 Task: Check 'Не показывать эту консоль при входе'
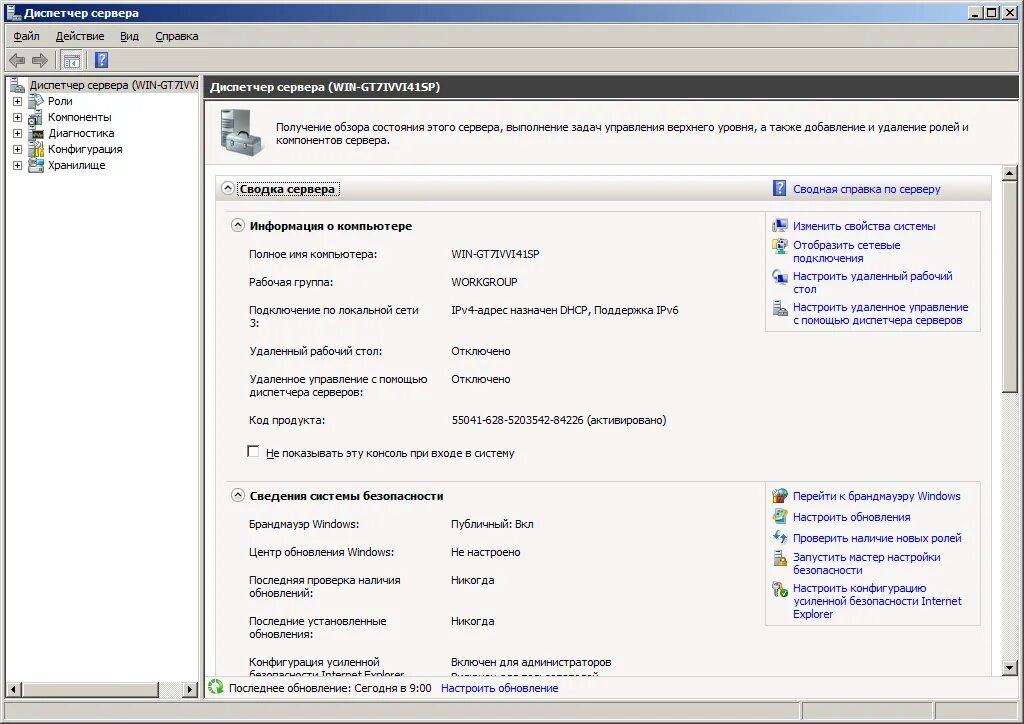pyautogui.click(x=253, y=452)
